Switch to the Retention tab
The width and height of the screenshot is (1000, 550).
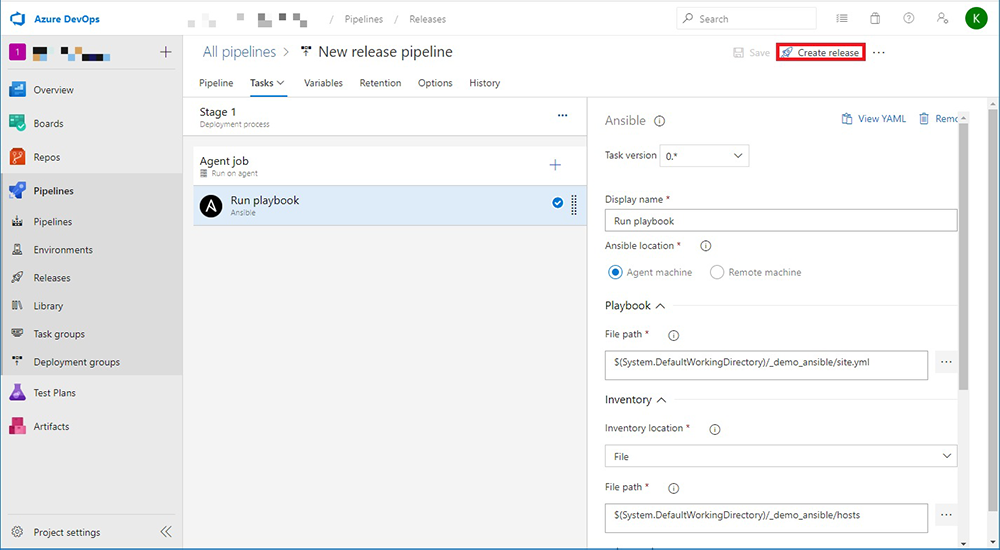(380, 83)
